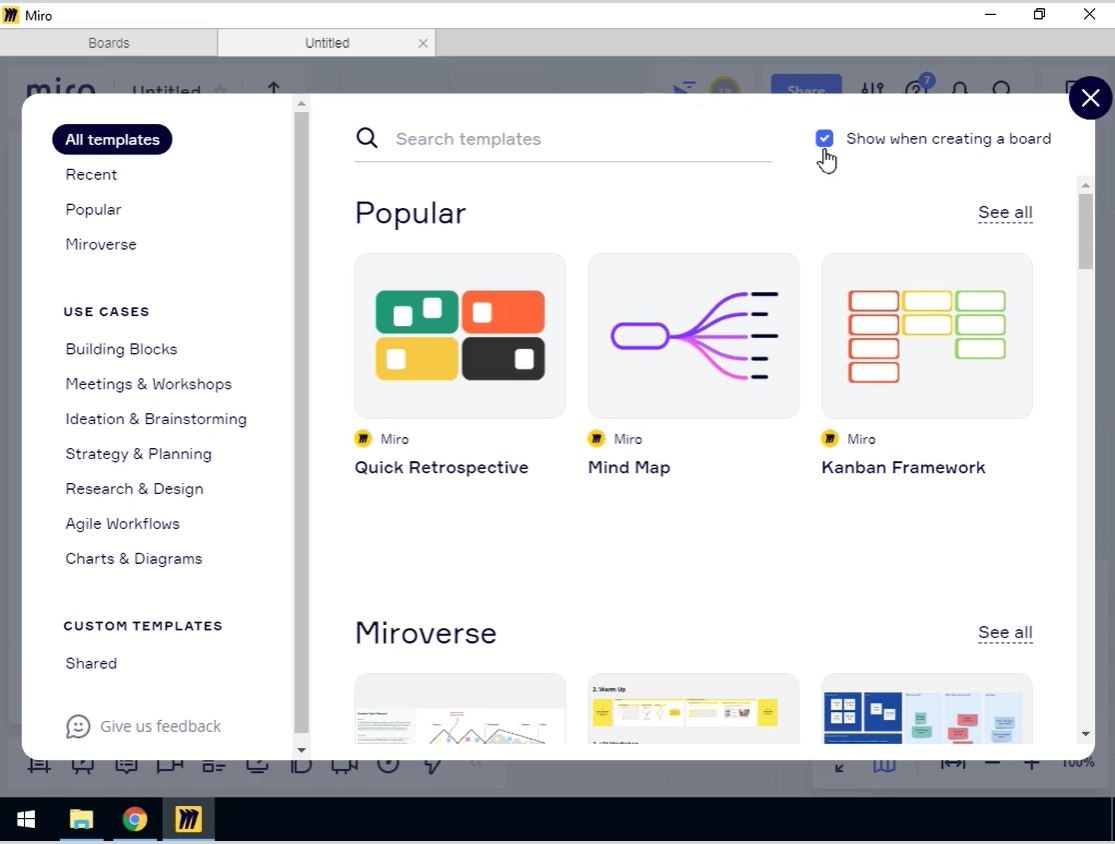Click See all next to Popular heading
Viewport: 1115px width, 844px height.
(1005, 212)
